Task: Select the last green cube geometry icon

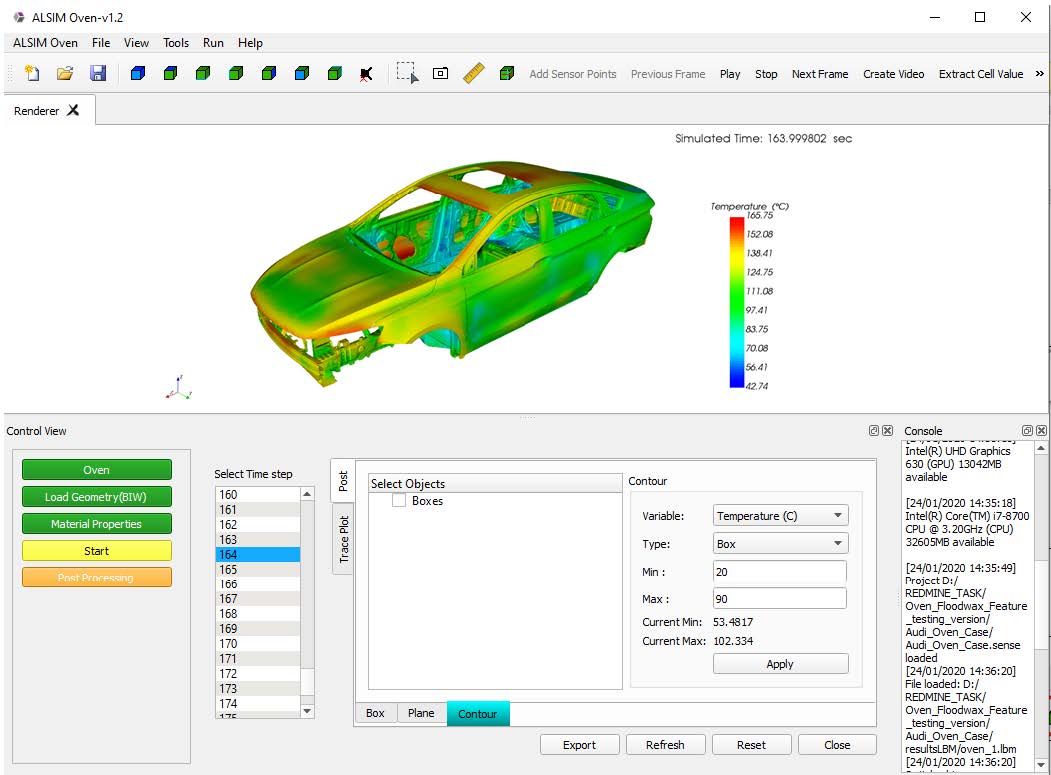Action: (x=333, y=73)
